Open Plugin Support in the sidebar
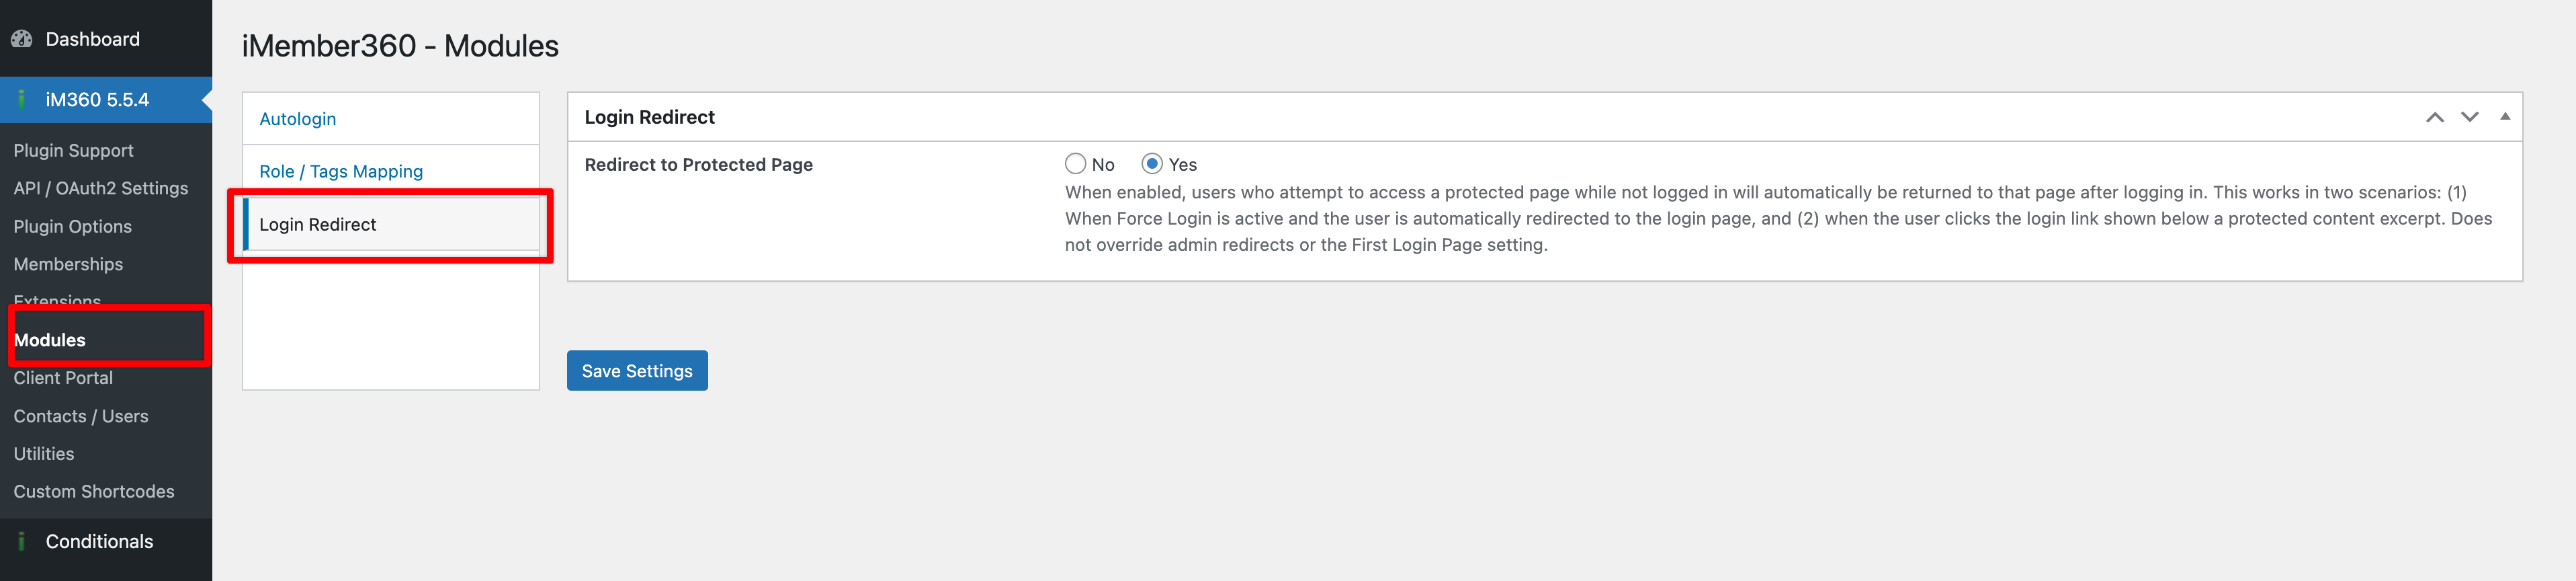The height and width of the screenshot is (581, 2576). [73, 150]
